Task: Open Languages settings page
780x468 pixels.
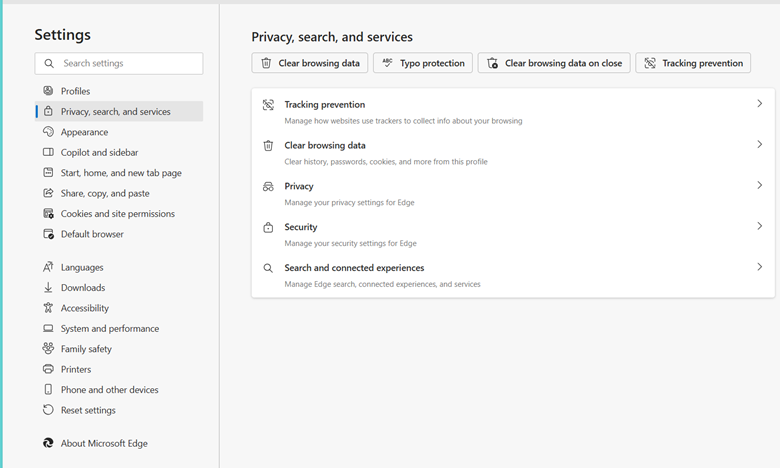Action: (x=82, y=267)
